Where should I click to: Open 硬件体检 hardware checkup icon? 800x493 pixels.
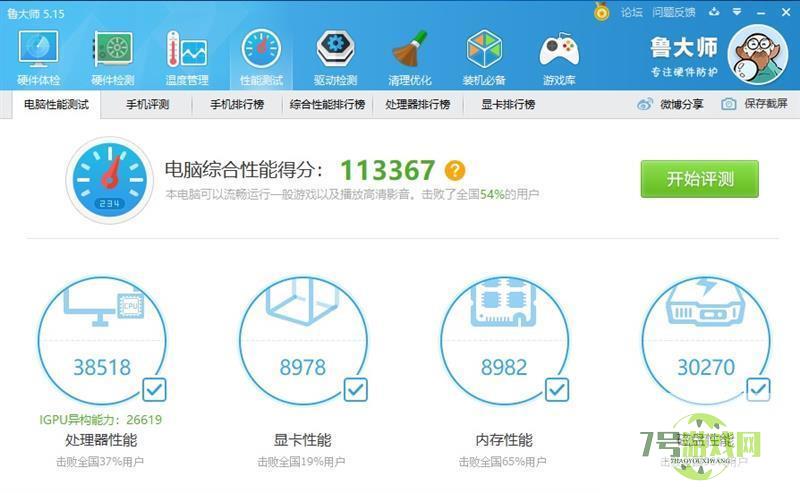tap(38, 50)
